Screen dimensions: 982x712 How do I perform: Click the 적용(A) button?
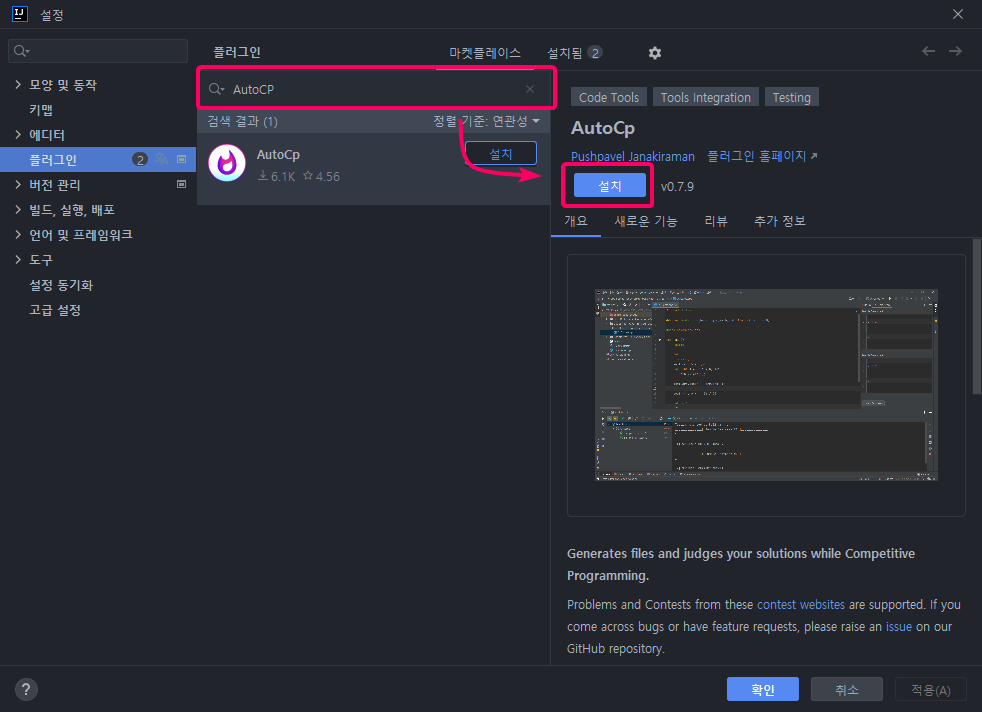pyautogui.click(x=930, y=689)
